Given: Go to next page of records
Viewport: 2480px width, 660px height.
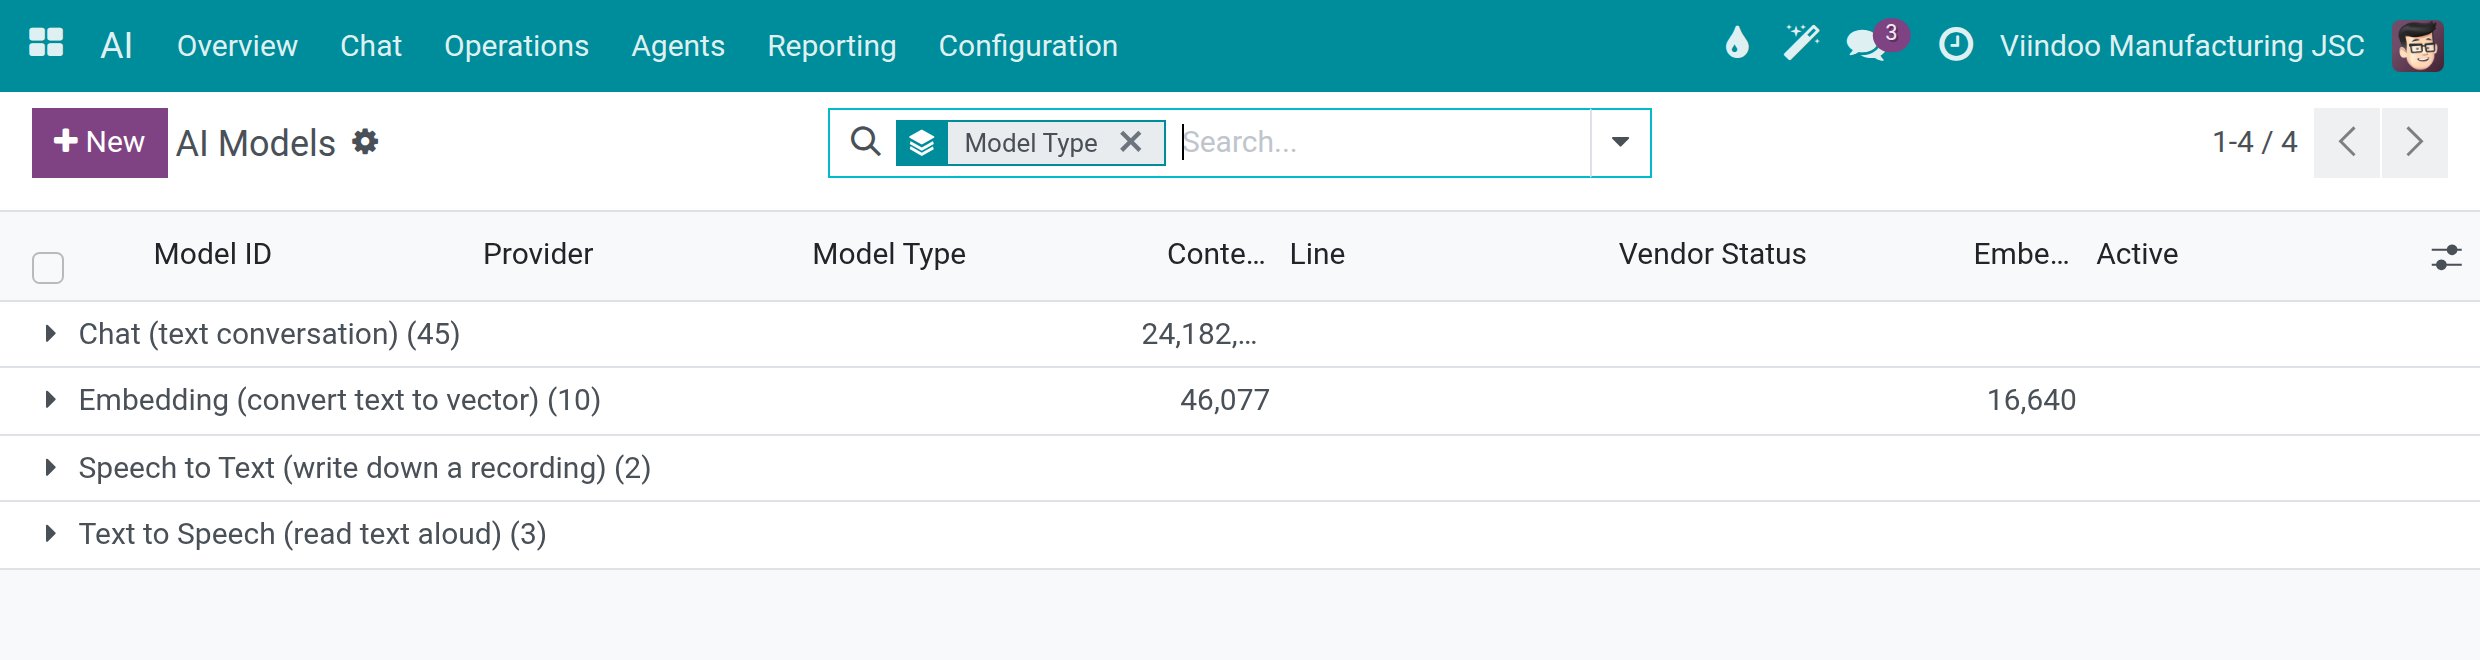Looking at the screenshot, I should [2415, 143].
